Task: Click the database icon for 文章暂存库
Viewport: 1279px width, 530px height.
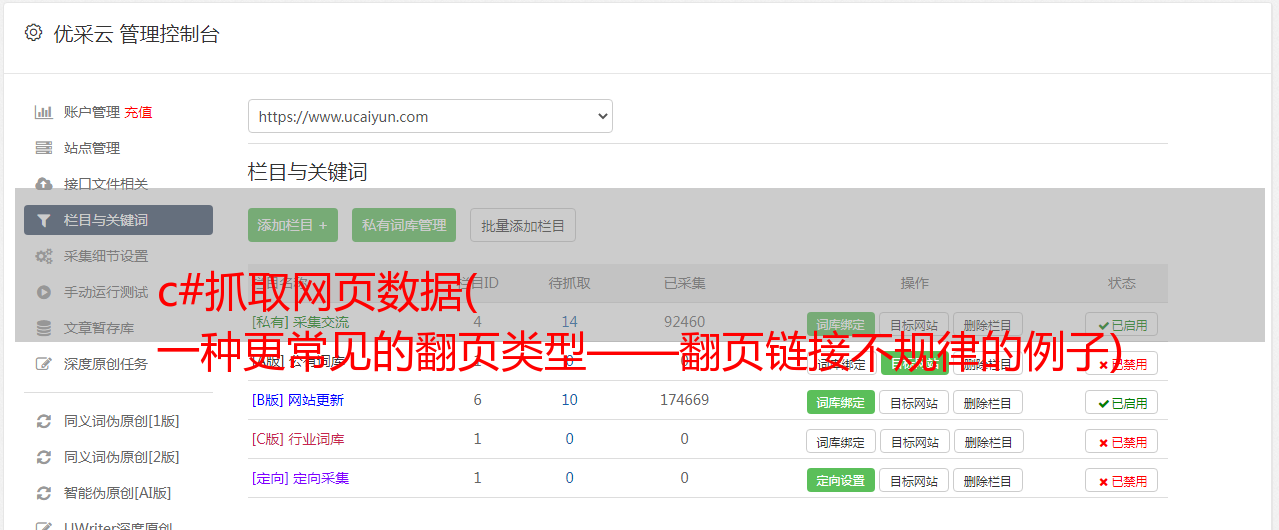Action: [43, 328]
